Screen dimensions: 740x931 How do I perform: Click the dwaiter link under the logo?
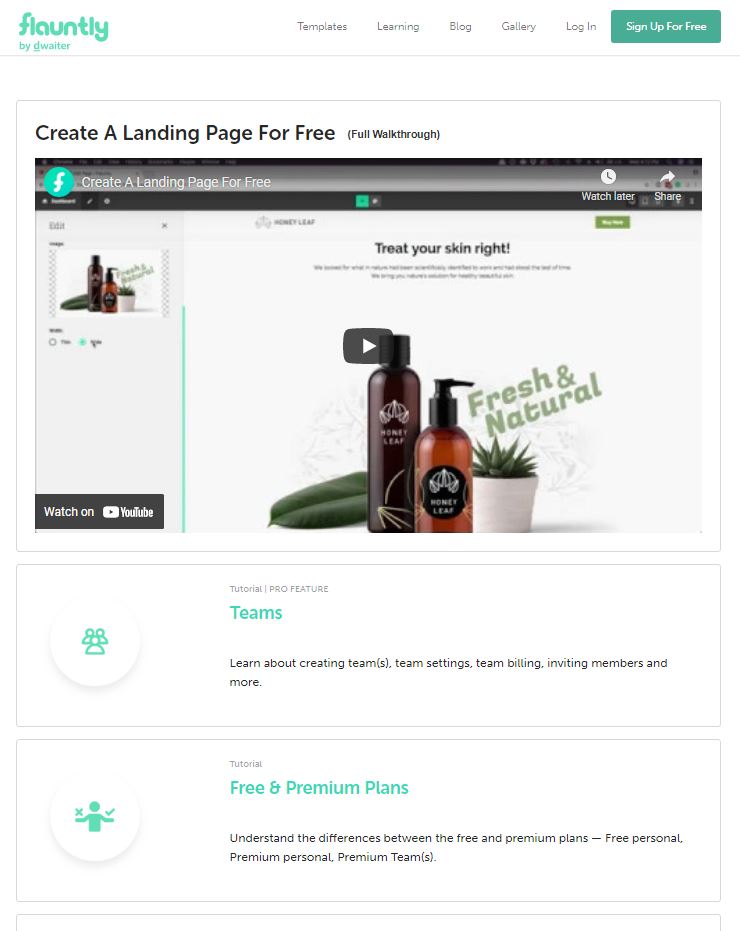click(x=52, y=46)
